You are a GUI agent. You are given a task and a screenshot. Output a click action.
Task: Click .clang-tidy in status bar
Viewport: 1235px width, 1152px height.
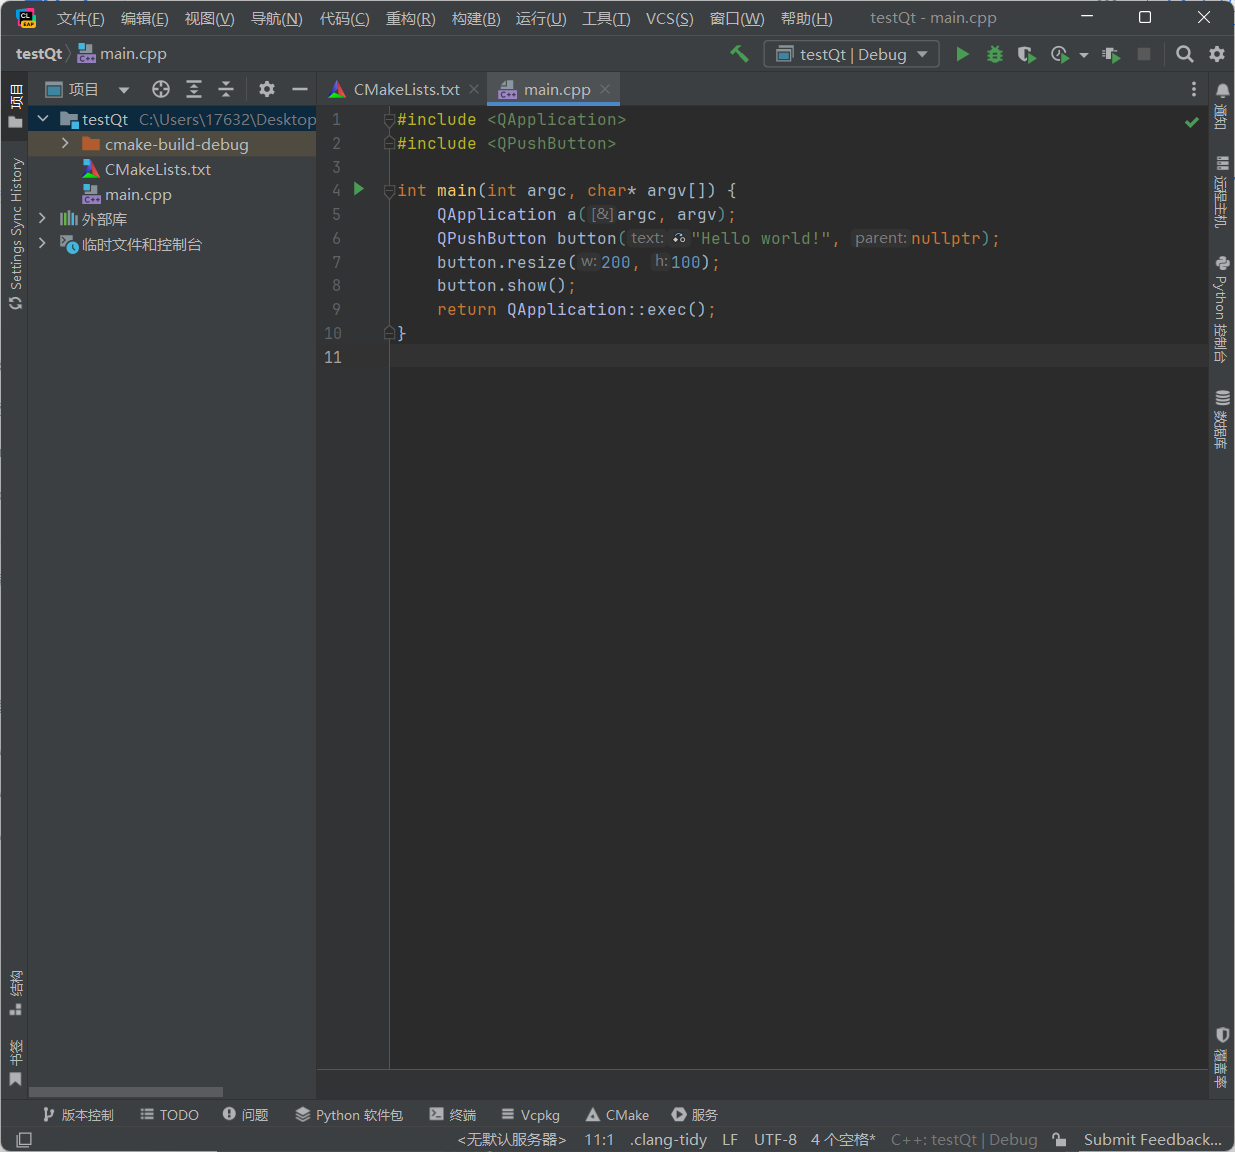668,1139
